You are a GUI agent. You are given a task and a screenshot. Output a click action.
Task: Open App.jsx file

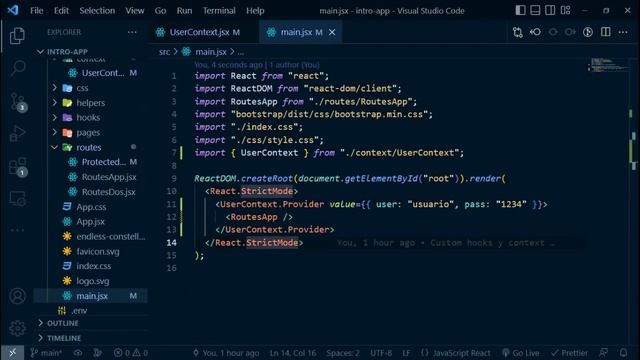tap(91, 222)
